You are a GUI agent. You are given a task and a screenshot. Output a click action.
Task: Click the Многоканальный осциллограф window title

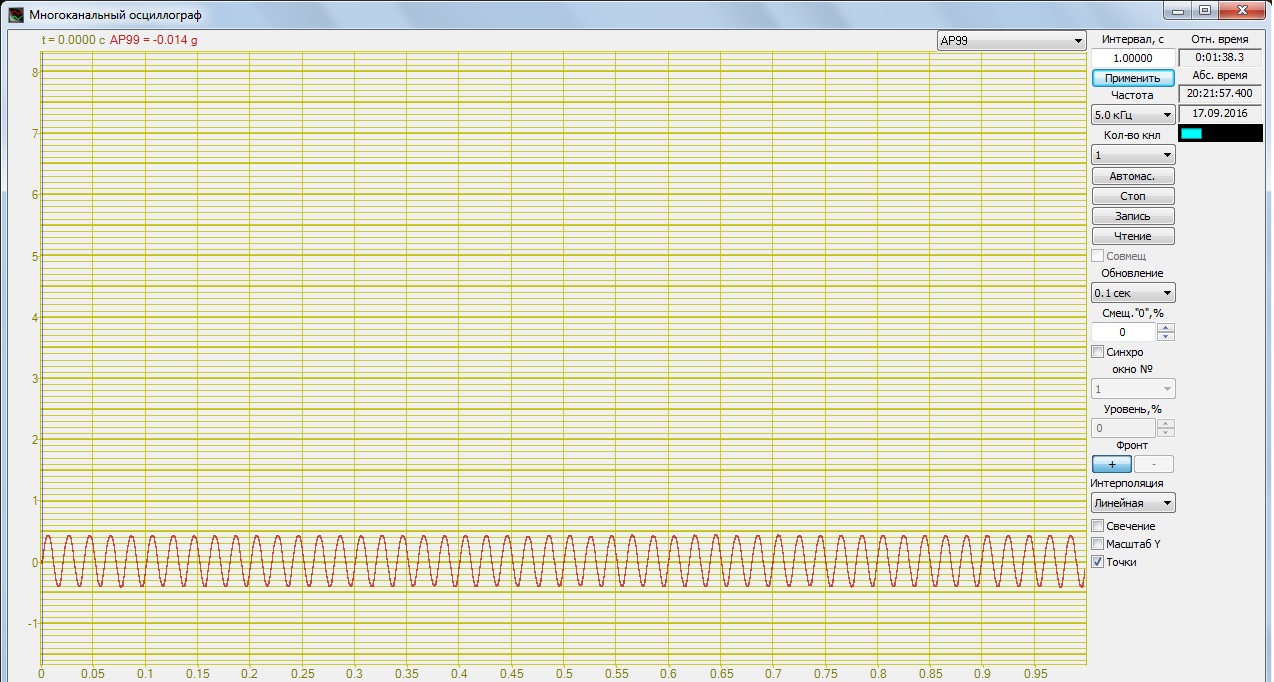point(115,15)
